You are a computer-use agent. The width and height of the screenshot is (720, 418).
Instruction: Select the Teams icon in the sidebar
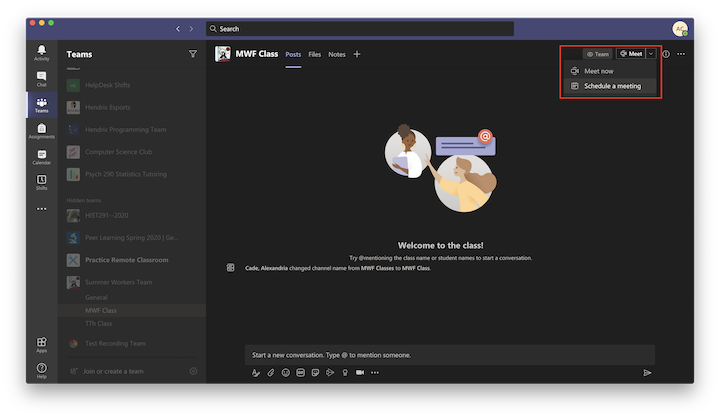41,105
